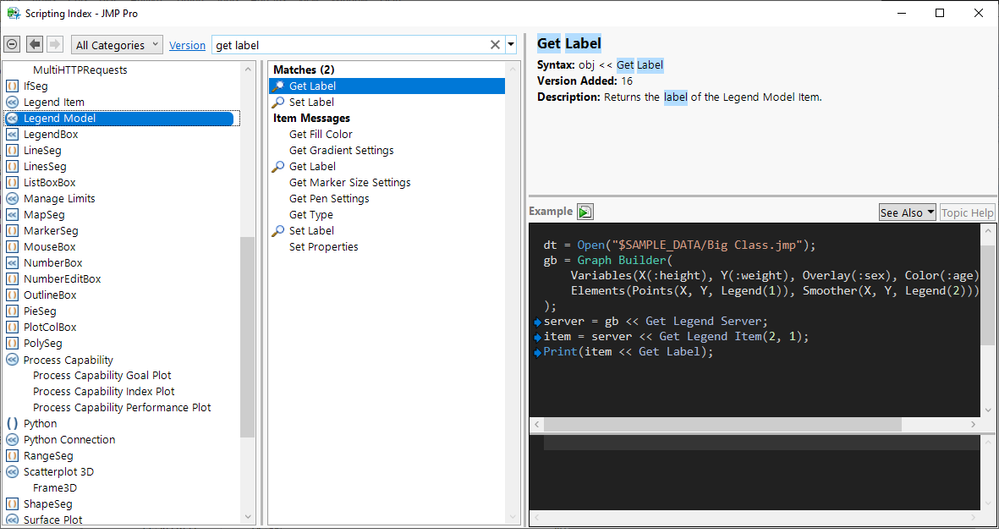999x529 pixels.
Task: Select Process Capability in the object list
Action: (x=68, y=359)
